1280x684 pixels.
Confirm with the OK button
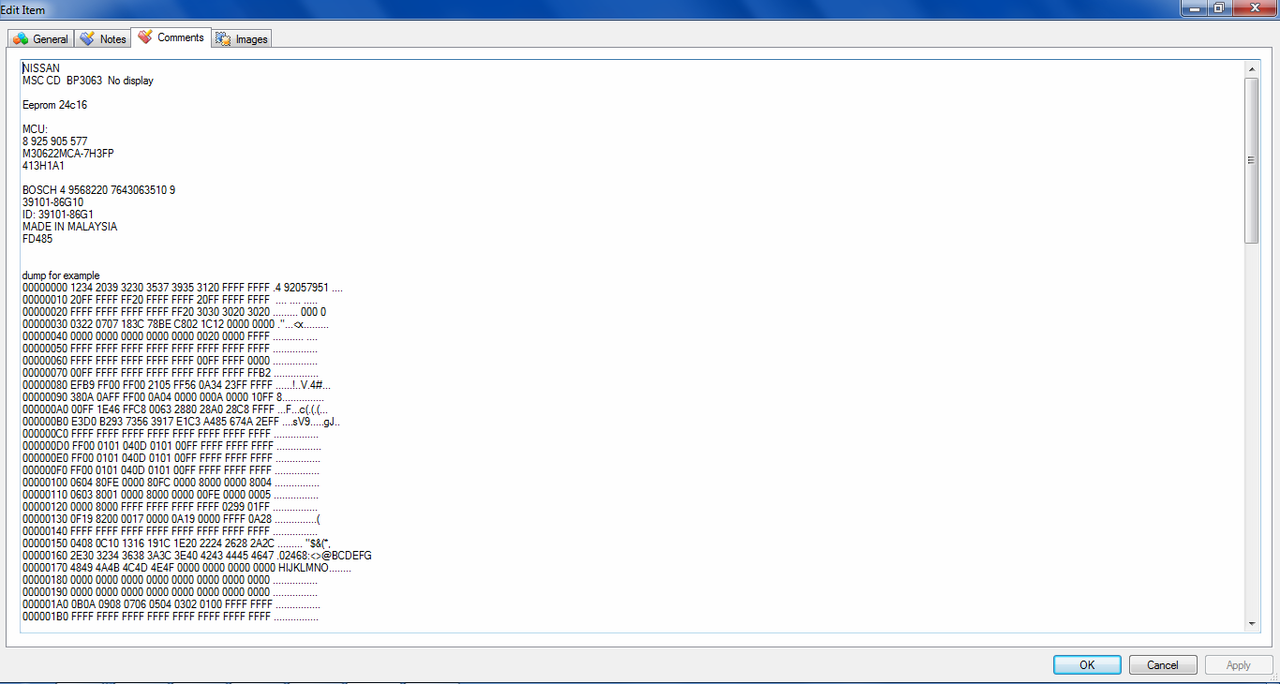tap(1087, 665)
